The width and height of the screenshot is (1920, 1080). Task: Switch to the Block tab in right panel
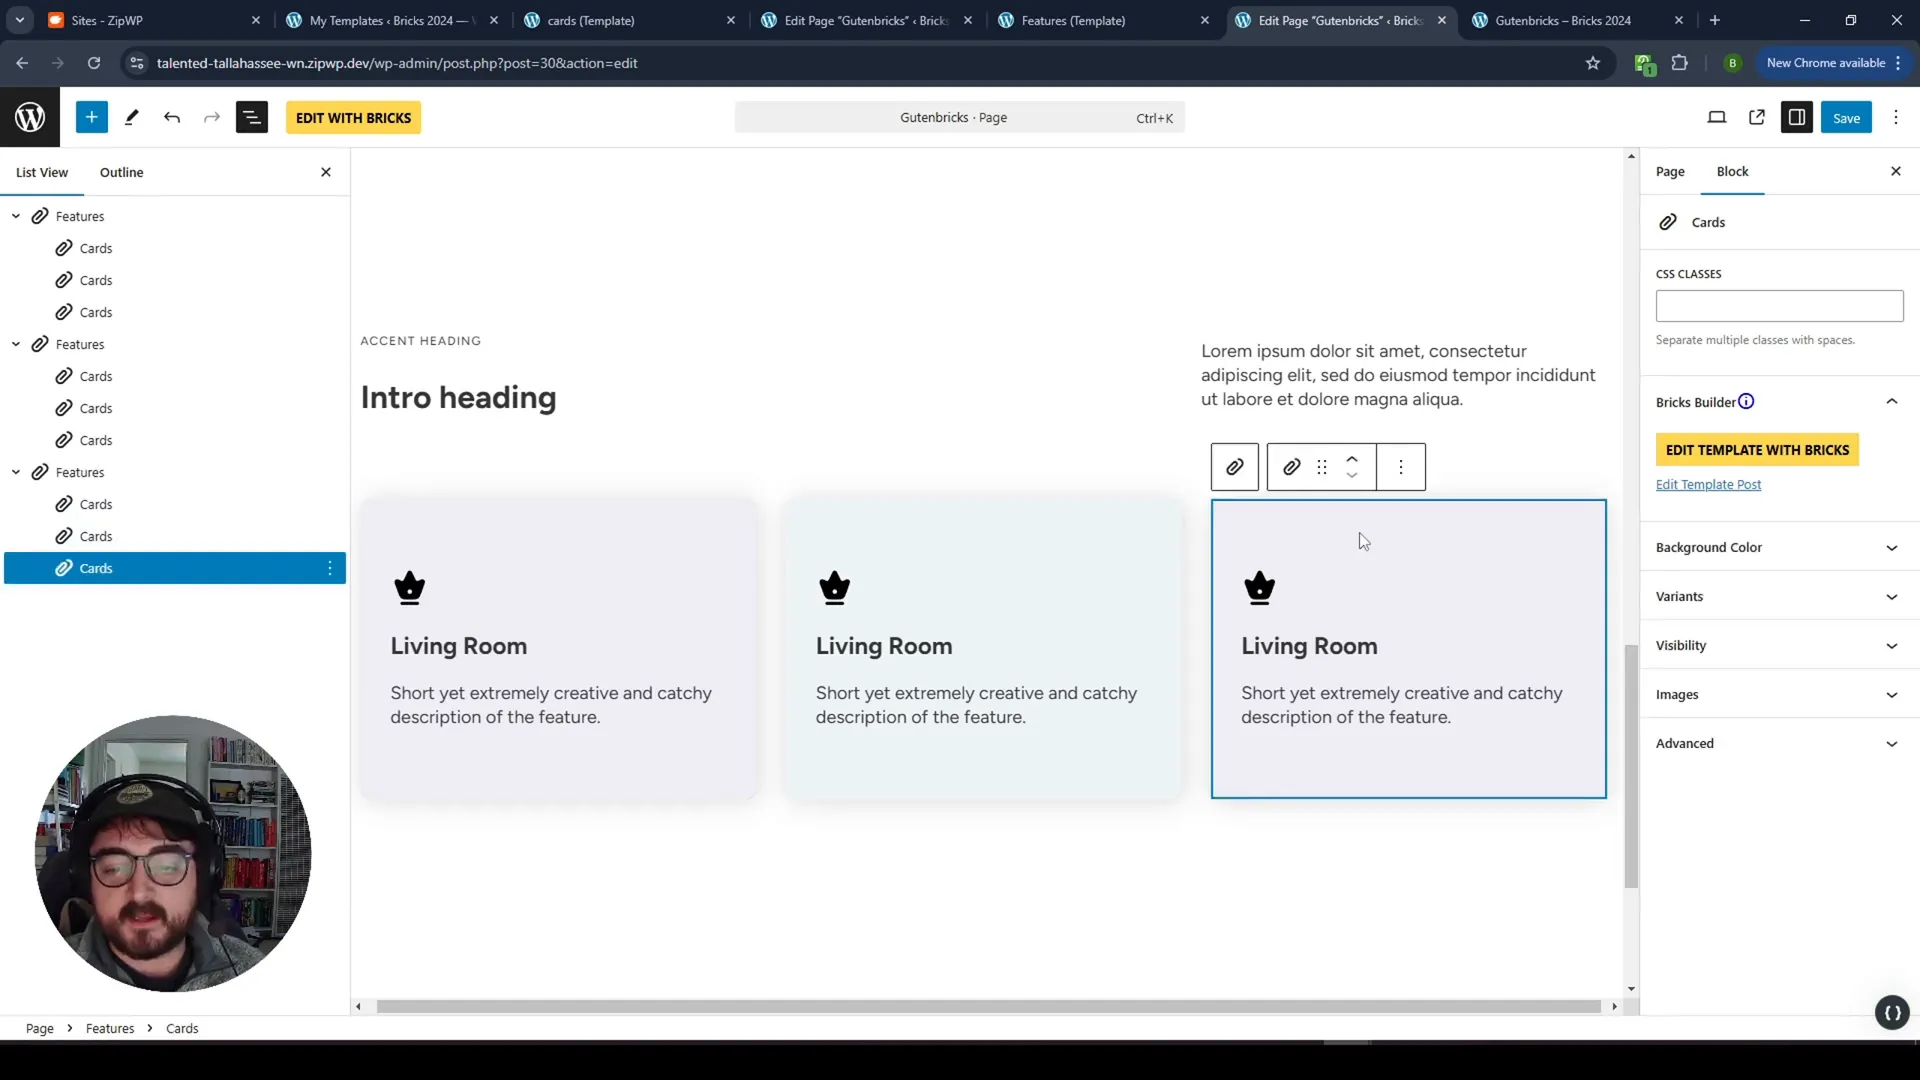1733,170
